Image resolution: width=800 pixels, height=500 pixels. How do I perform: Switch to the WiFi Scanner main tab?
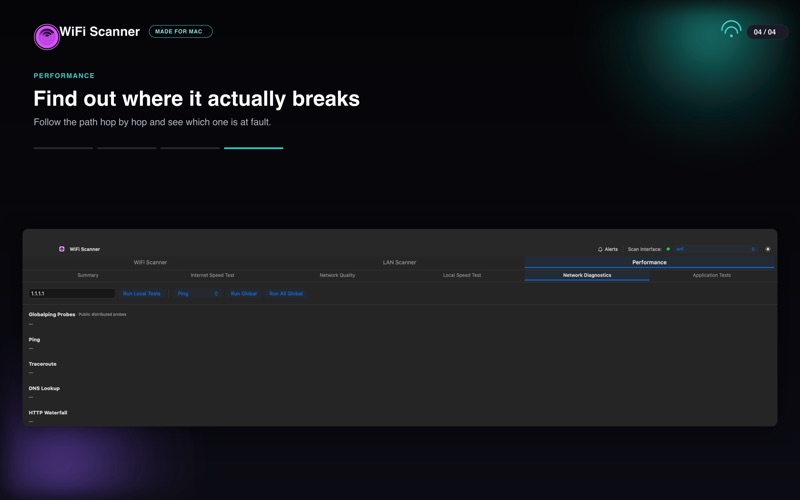(150, 262)
